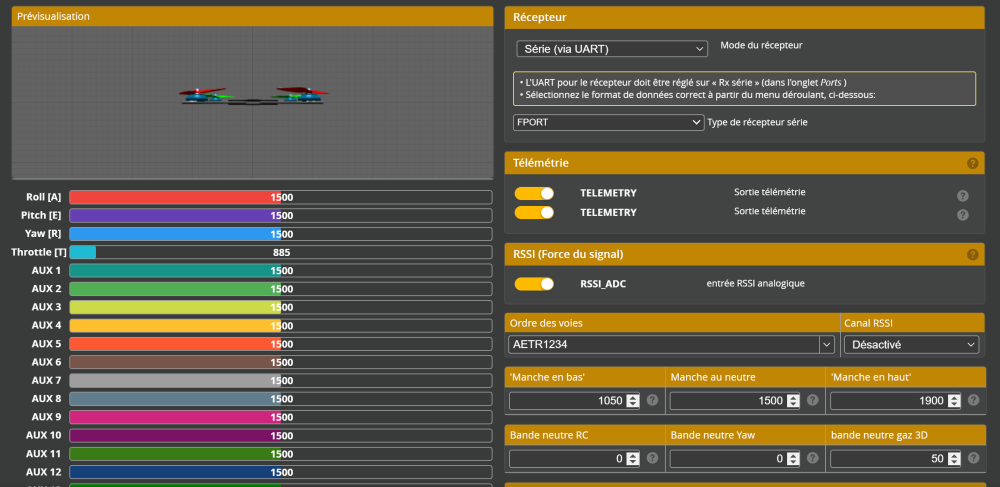Image resolution: width=1000 pixels, height=487 pixels.
Task: Disable the lower TELEMETRY toggle switch
Action: [534, 212]
